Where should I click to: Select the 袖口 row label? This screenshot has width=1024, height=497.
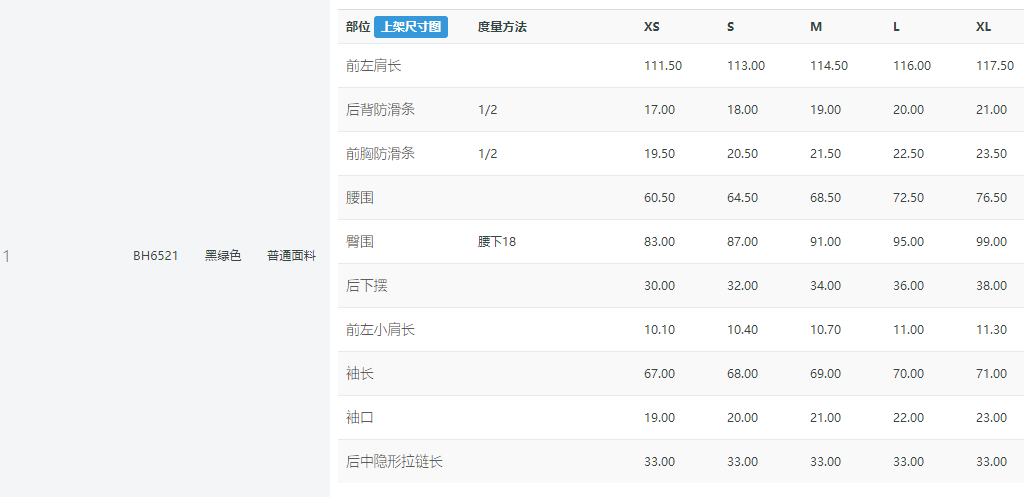tap(360, 417)
